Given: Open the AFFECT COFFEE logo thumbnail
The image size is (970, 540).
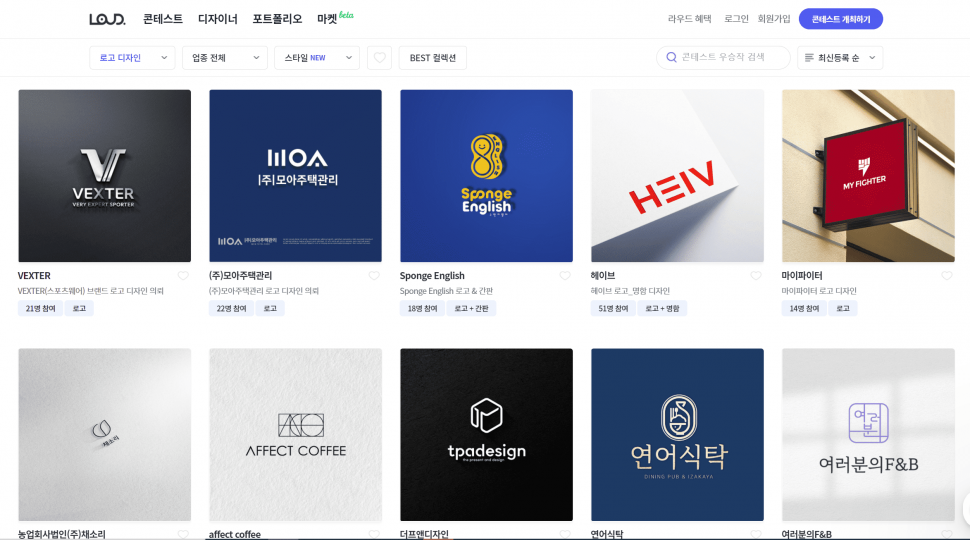Looking at the screenshot, I should click(x=296, y=435).
